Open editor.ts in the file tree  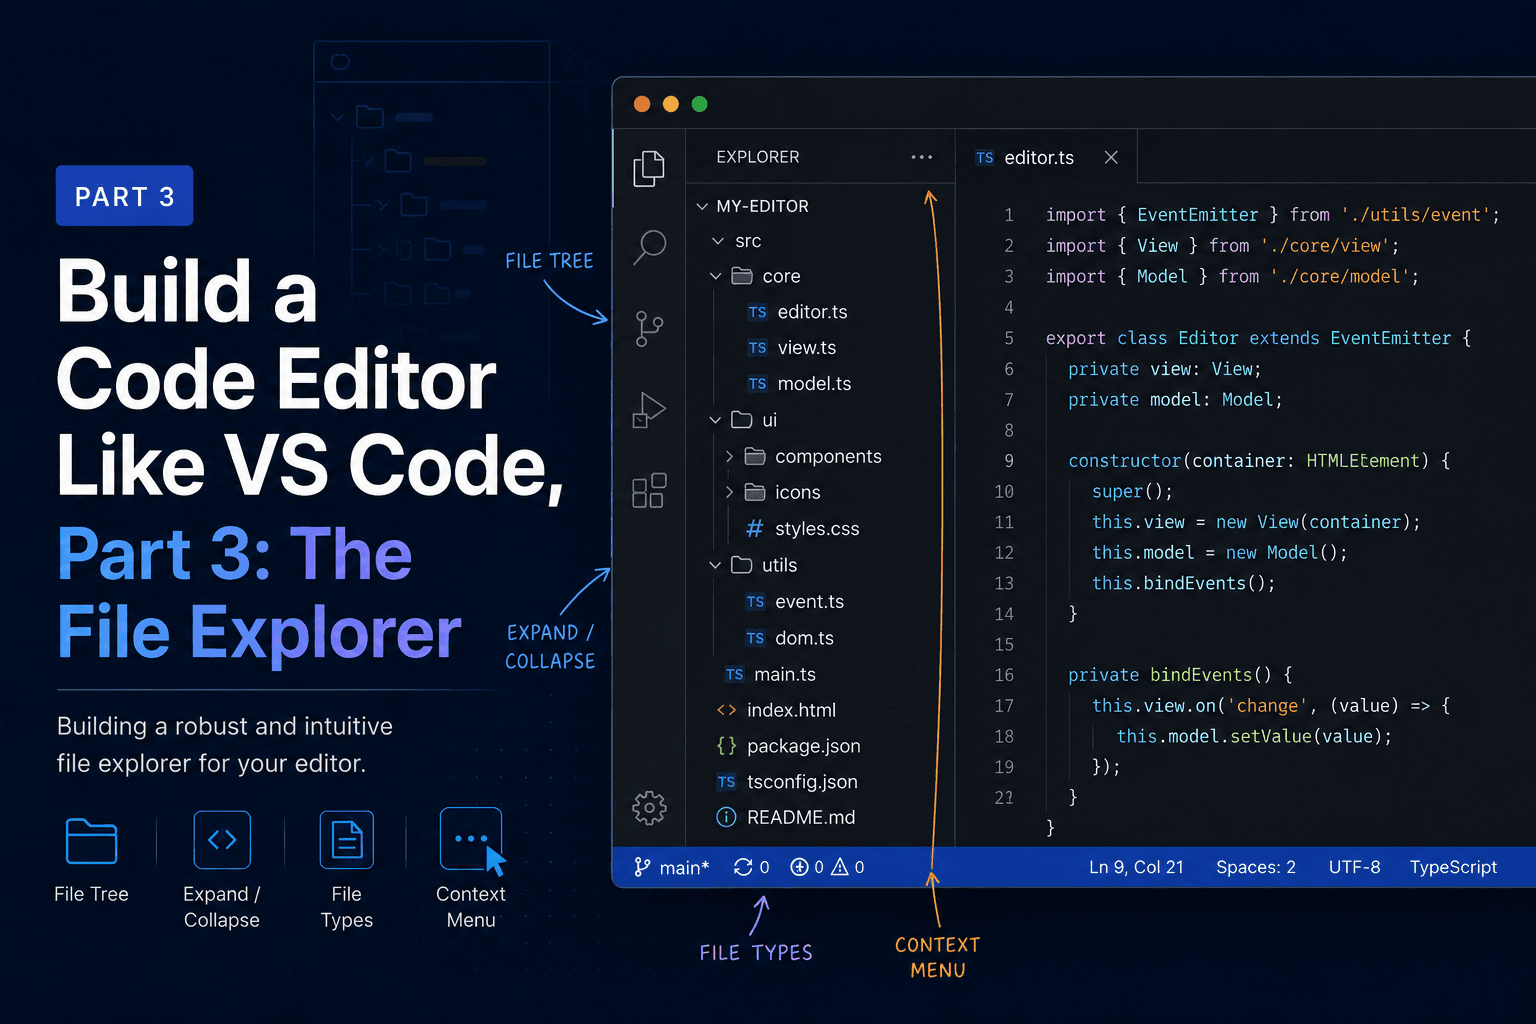click(813, 312)
